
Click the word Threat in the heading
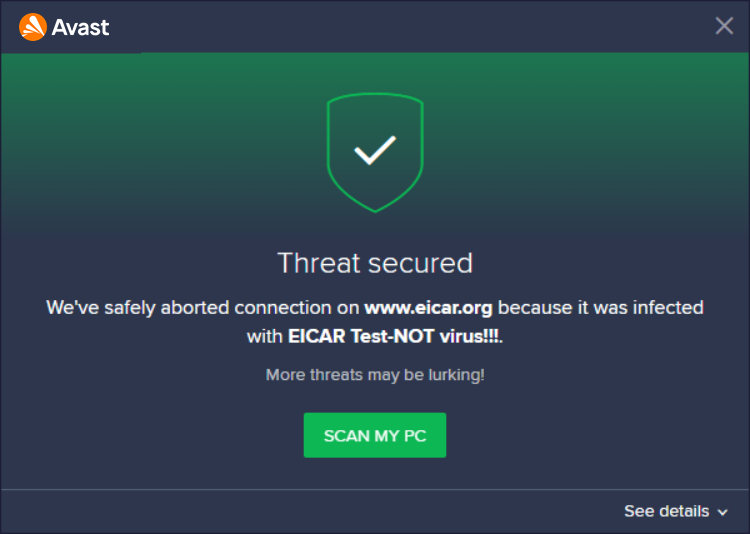319,263
